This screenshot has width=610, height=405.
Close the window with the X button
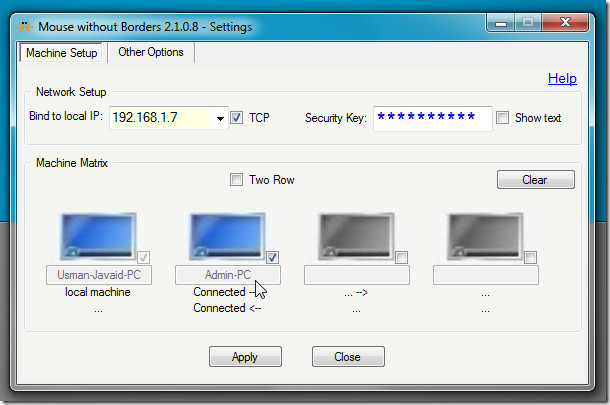[565, 23]
